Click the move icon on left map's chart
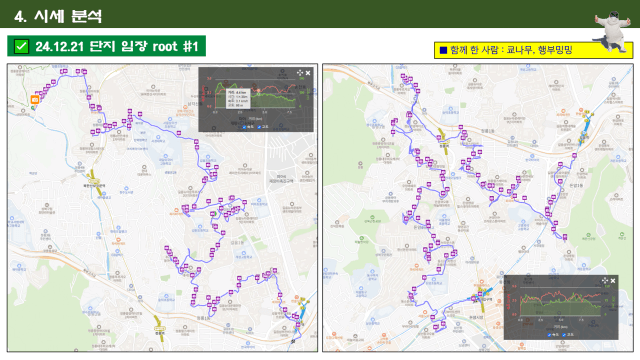The height and width of the screenshot is (360, 640). click(300, 73)
